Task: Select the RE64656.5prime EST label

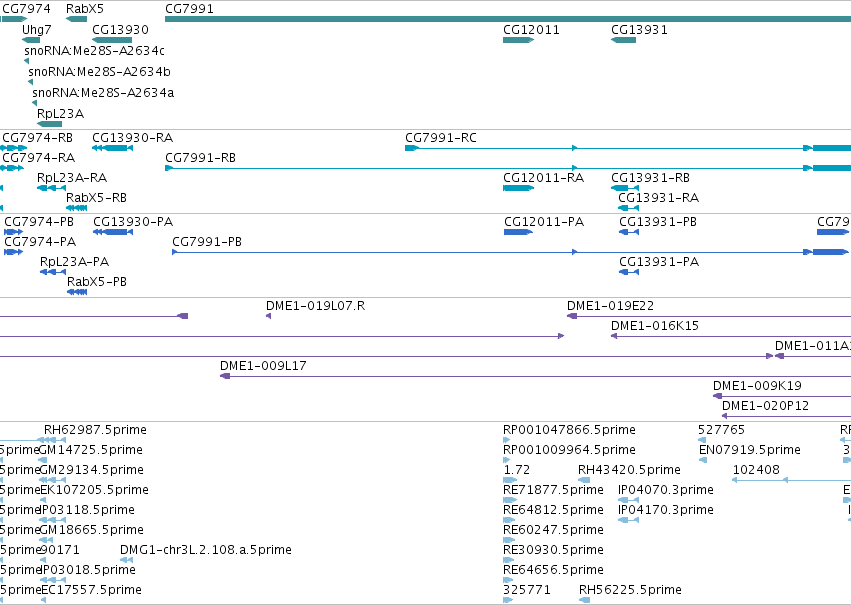Action: click(553, 570)
